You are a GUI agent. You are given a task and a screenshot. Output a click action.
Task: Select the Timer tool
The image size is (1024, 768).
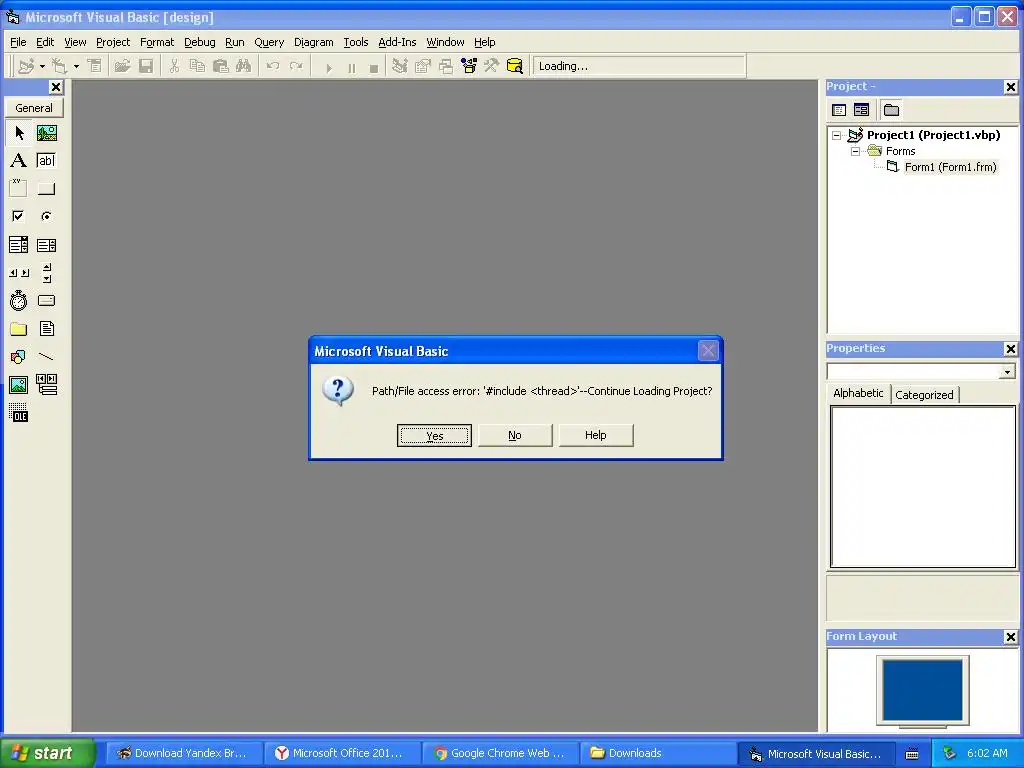(x=19, y=300)
